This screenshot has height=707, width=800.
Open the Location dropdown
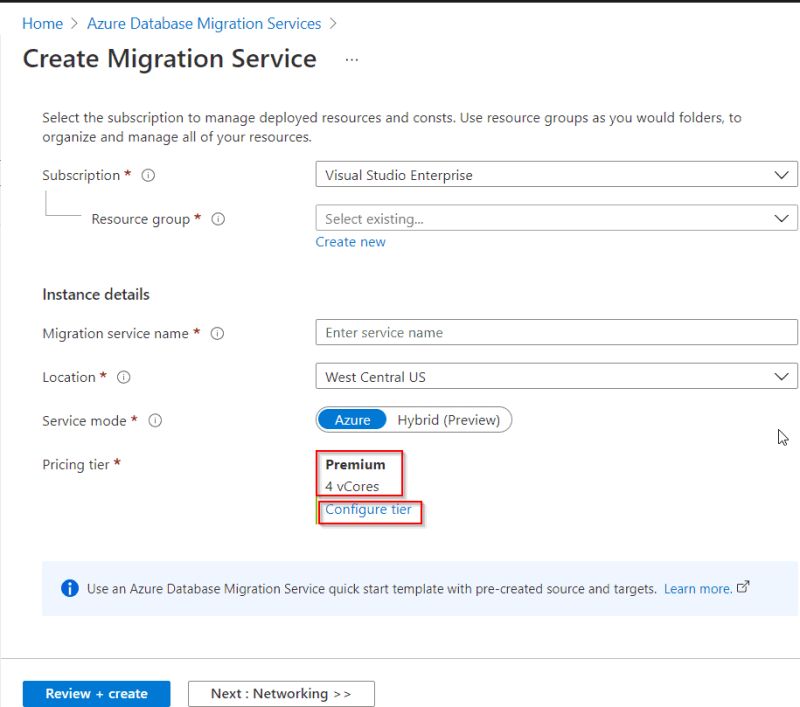coord(555,377)
